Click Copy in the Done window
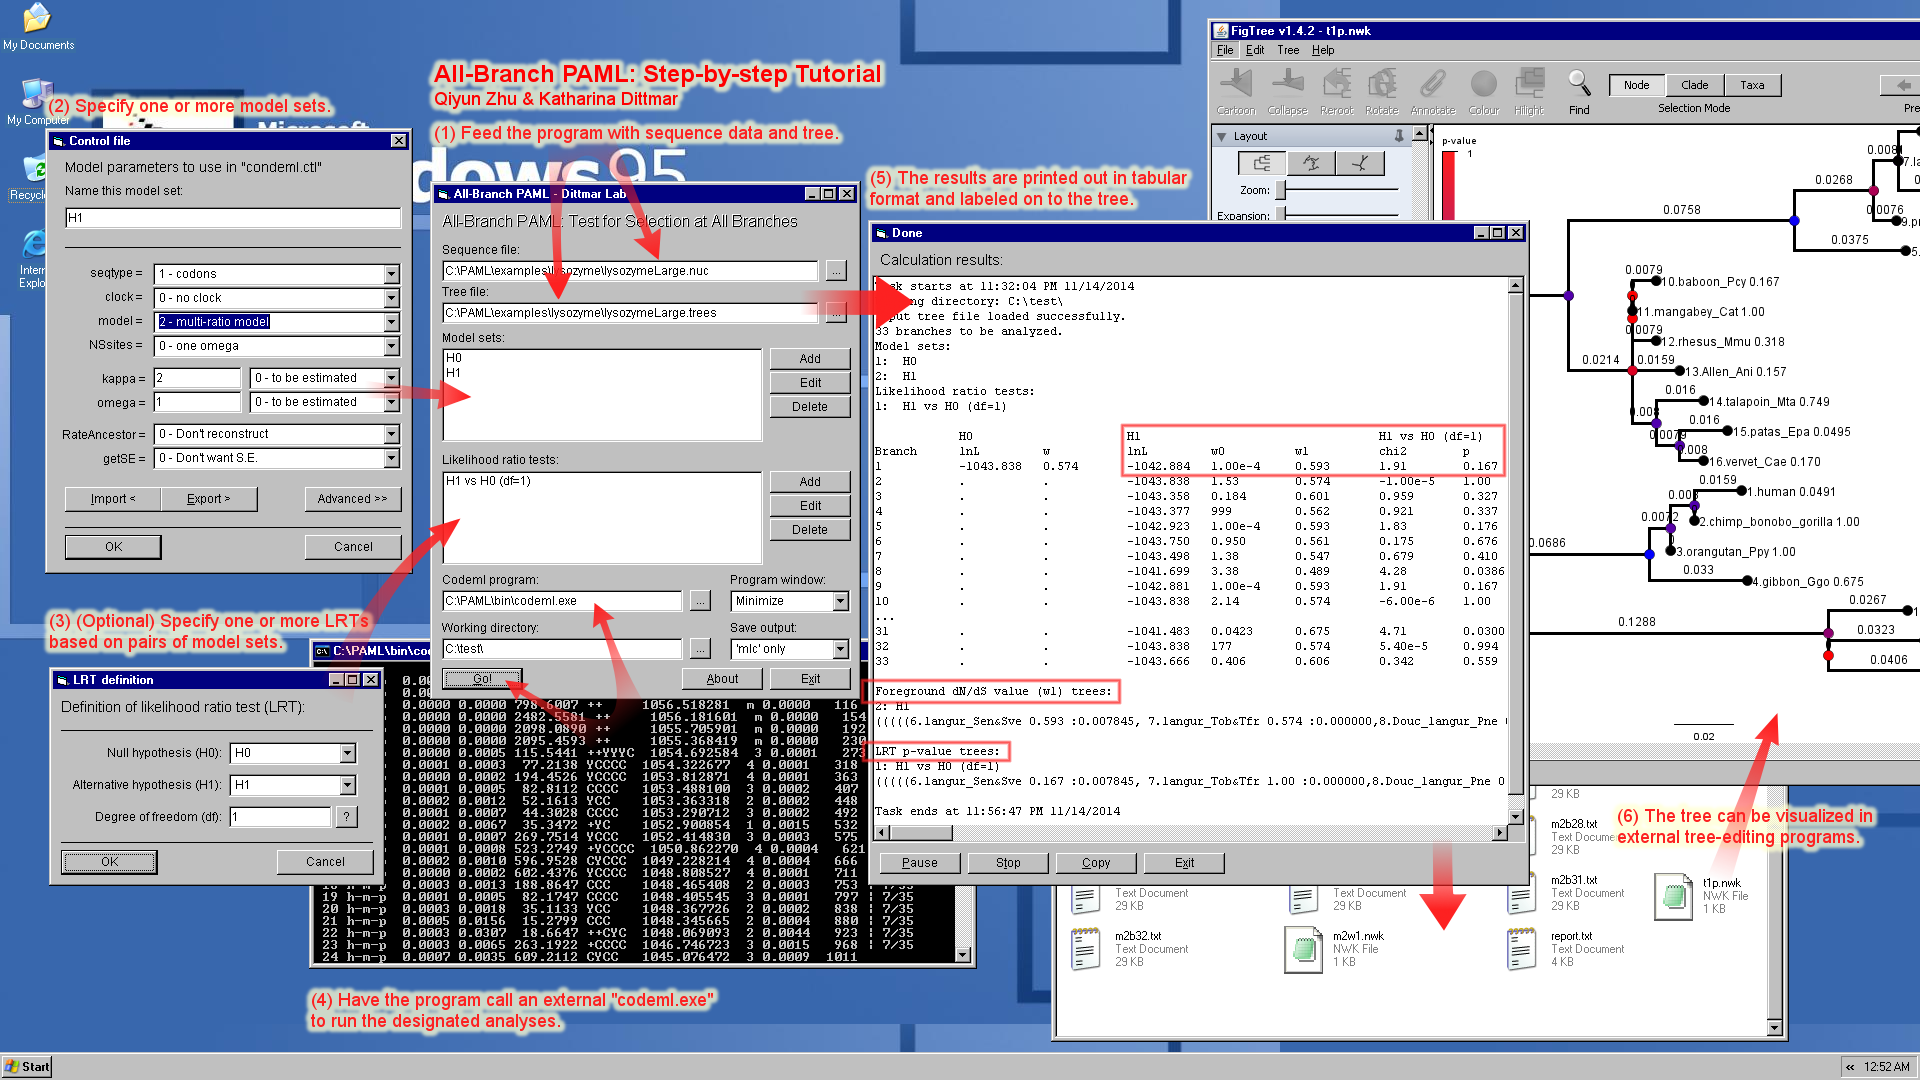1920x1080 pixels. point(1096,863)
